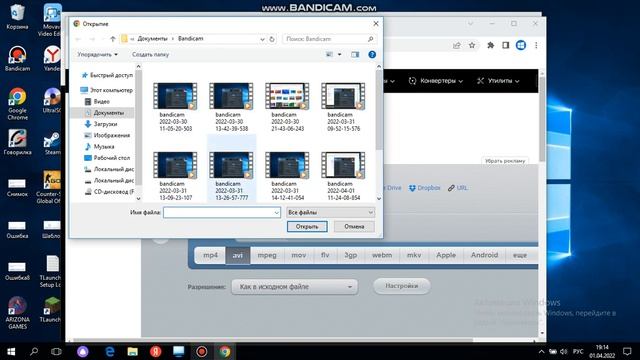640x360 pixels.
Task: Click the Отмена button
Action: pos(354,227)
